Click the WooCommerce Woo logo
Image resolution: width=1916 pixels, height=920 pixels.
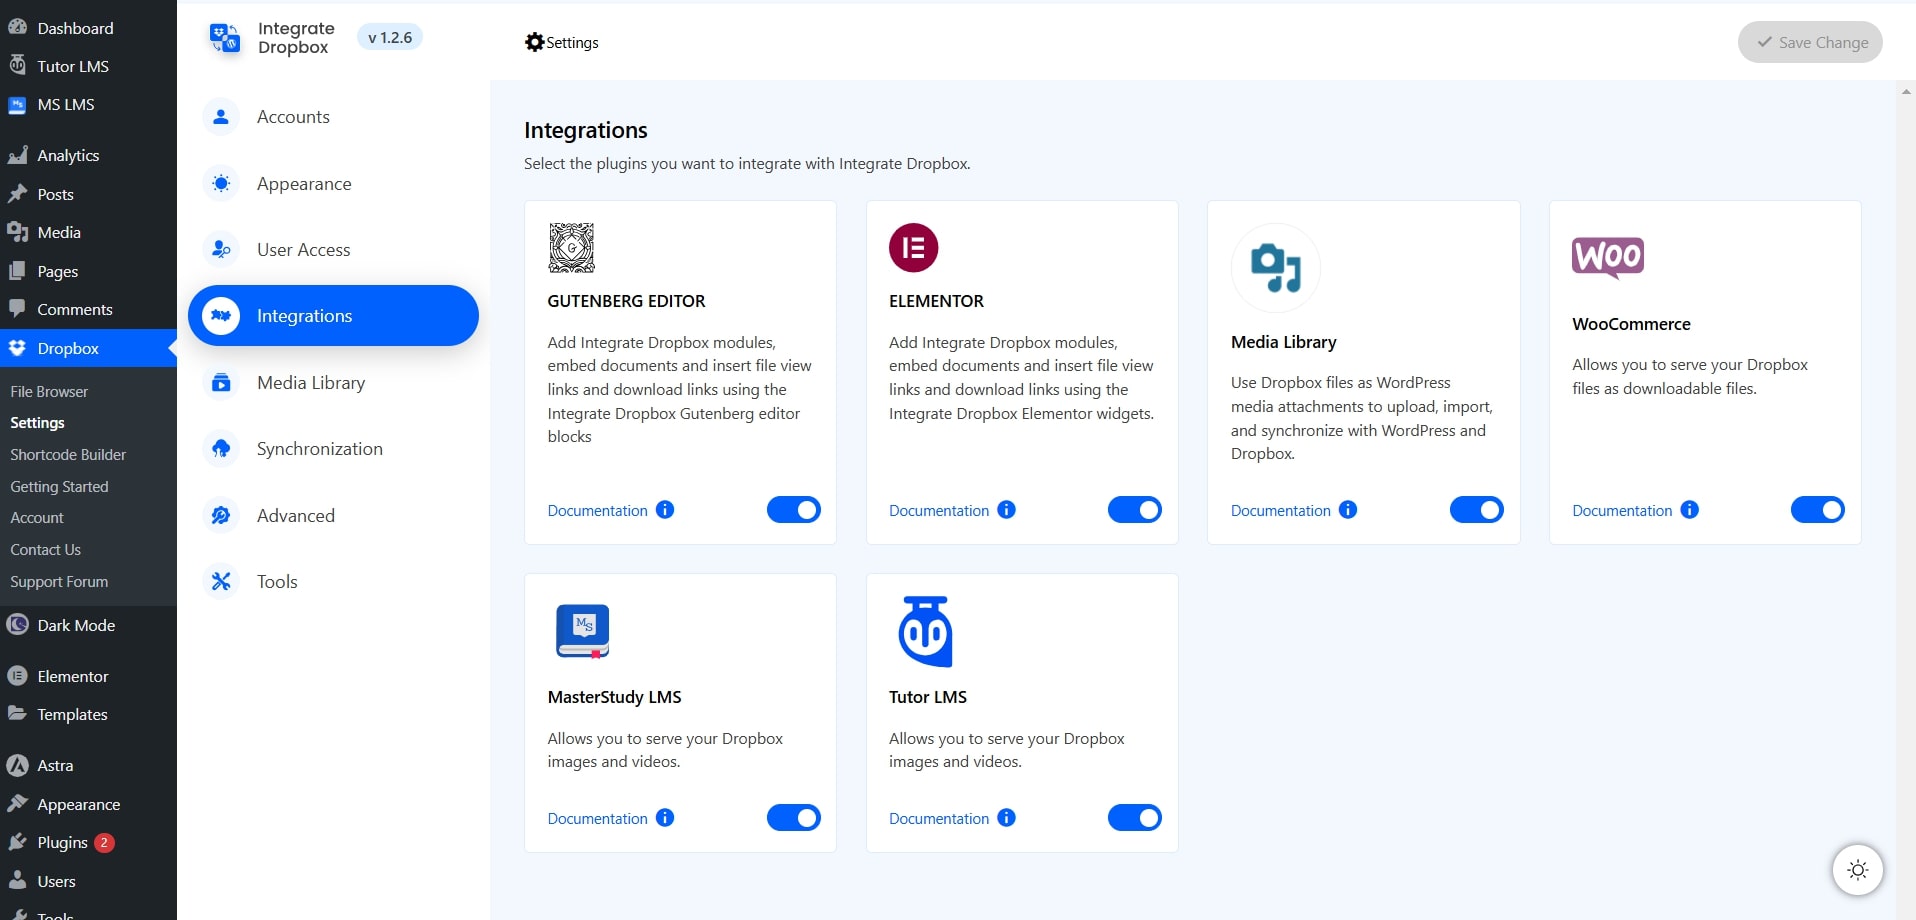coord(1608,257)
